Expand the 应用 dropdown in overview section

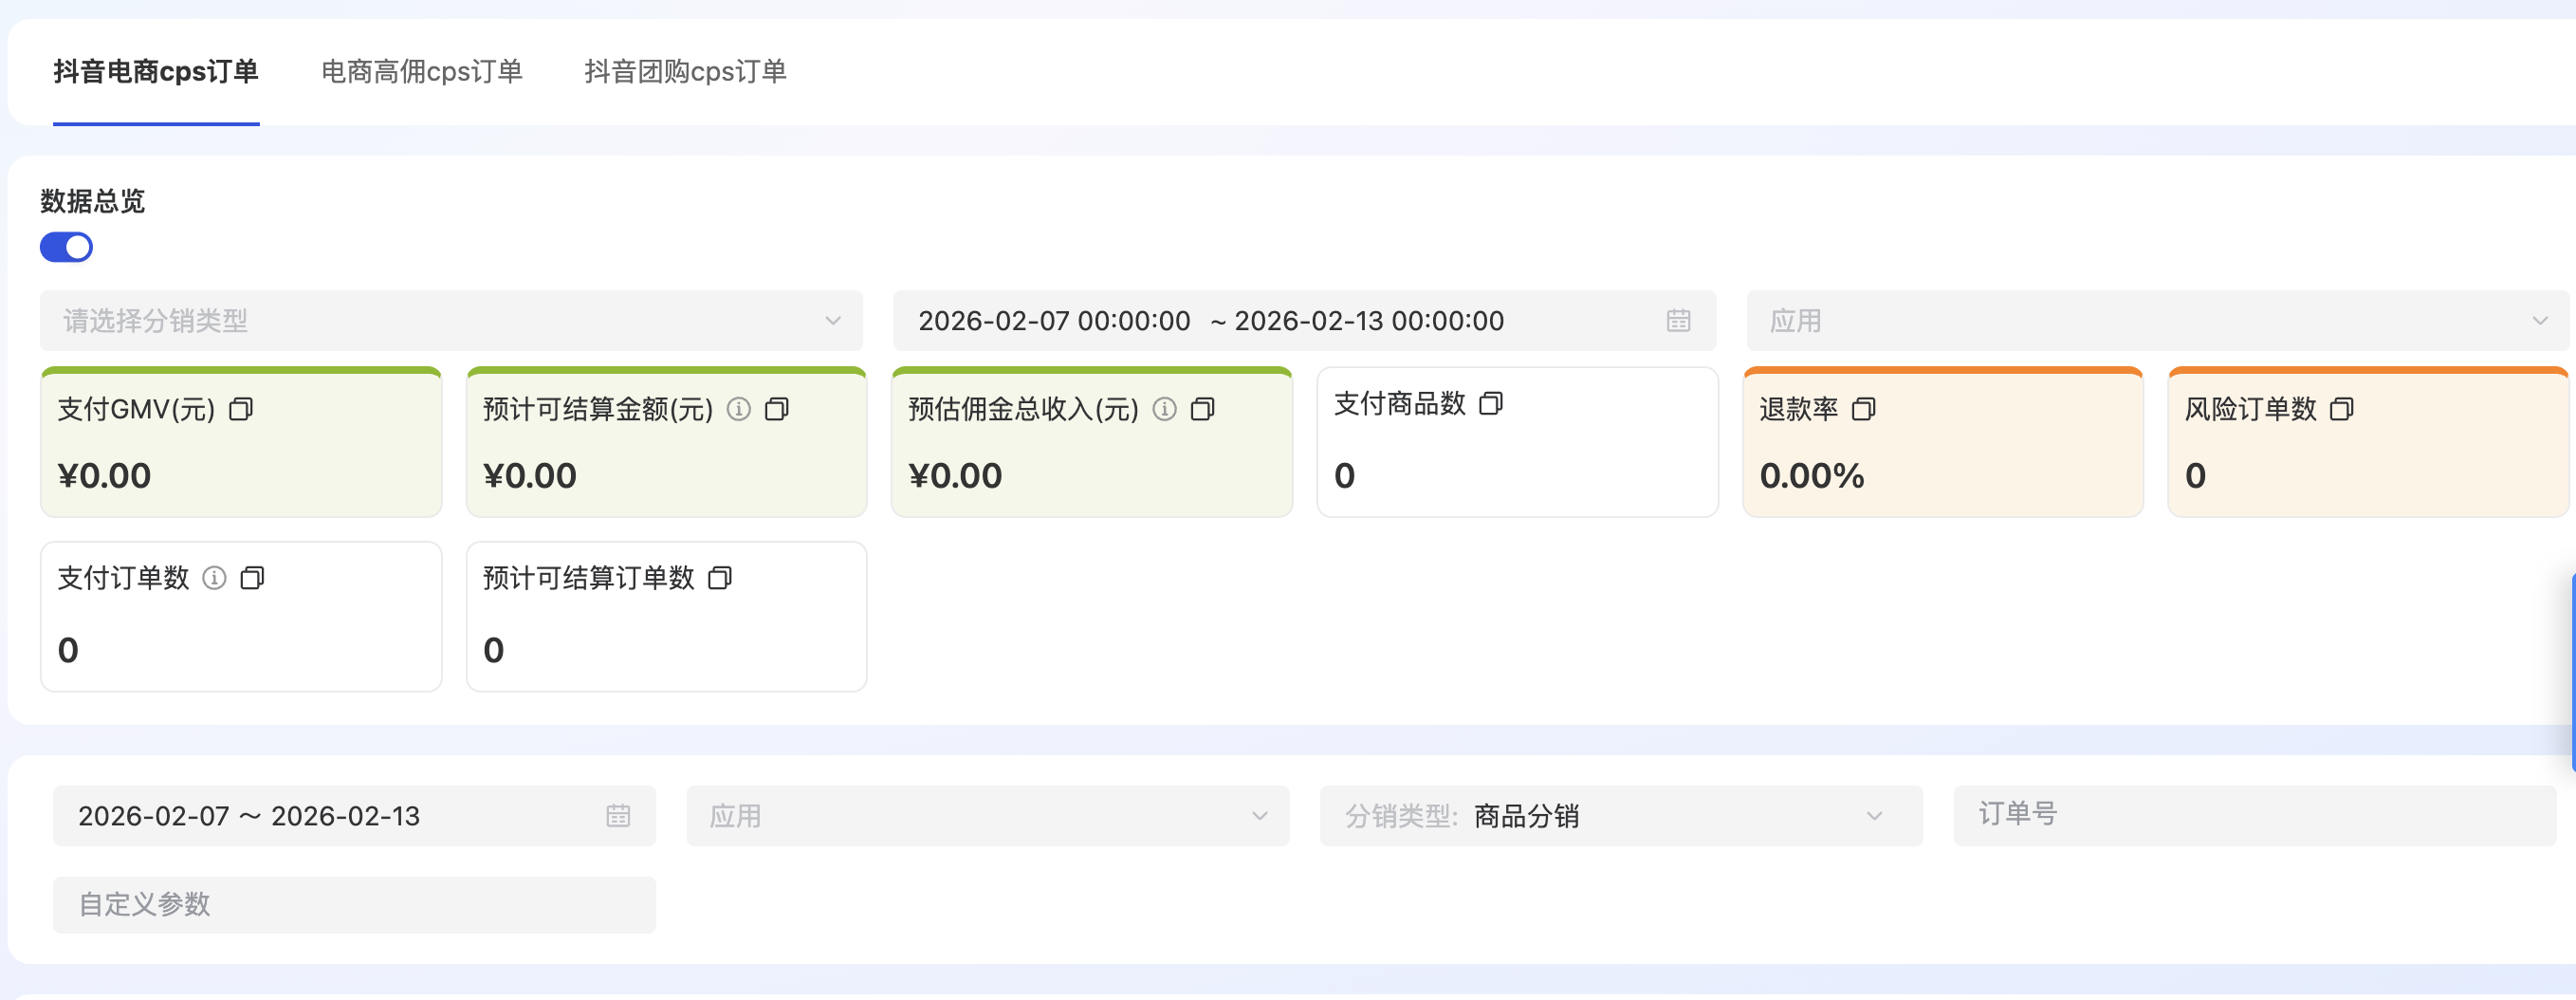tap(2156, 321)
